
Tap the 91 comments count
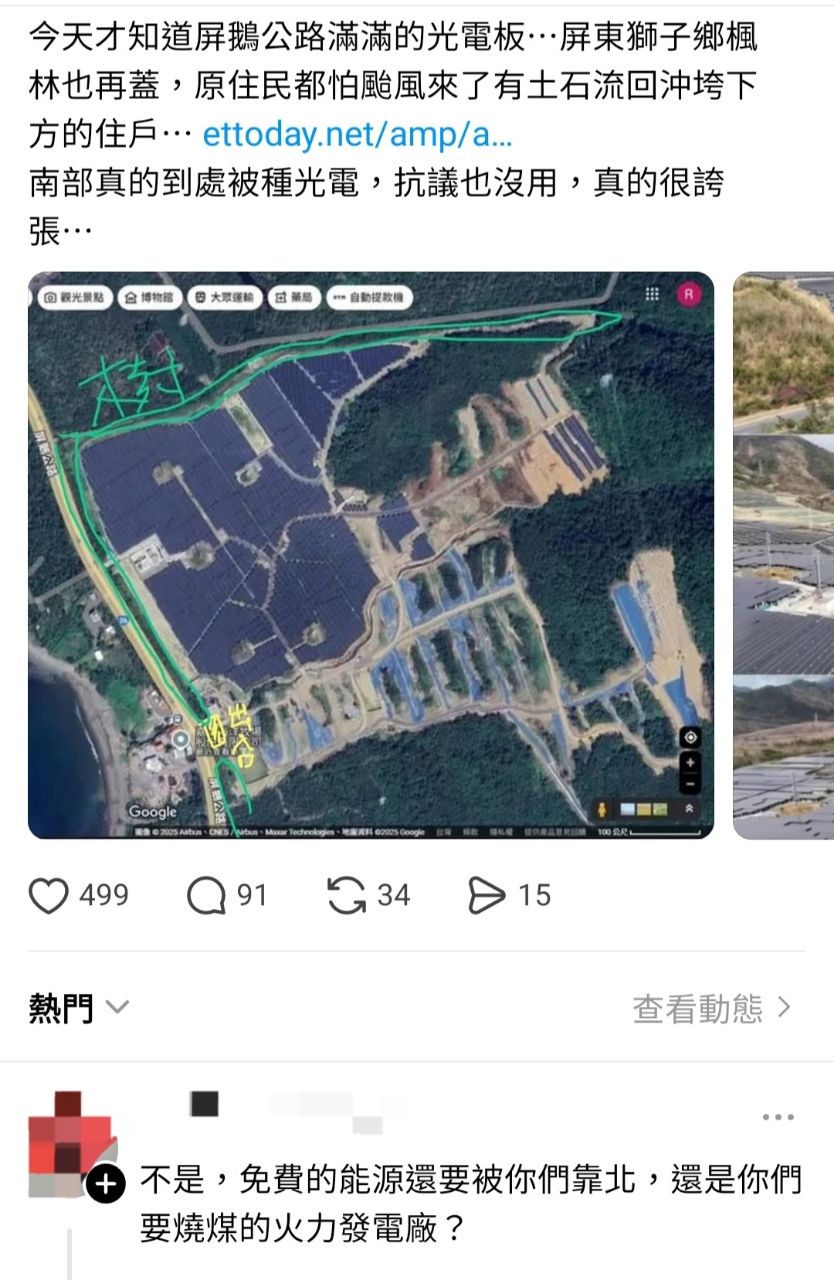(252, 895)
